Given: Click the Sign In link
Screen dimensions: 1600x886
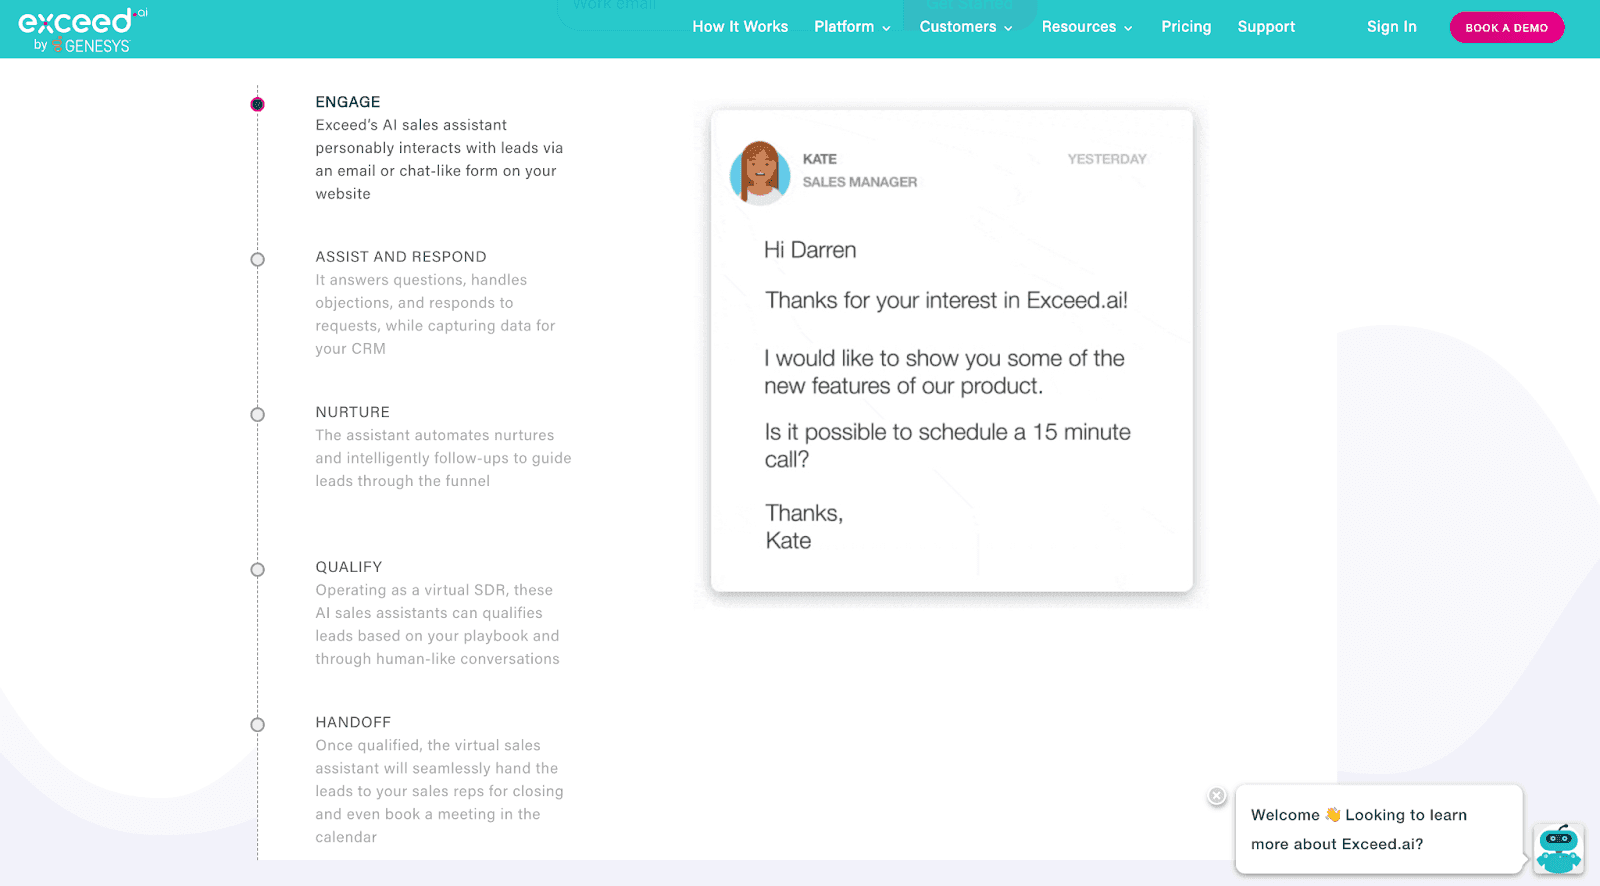Looking at the screenshot, I should click(1391, 27).
